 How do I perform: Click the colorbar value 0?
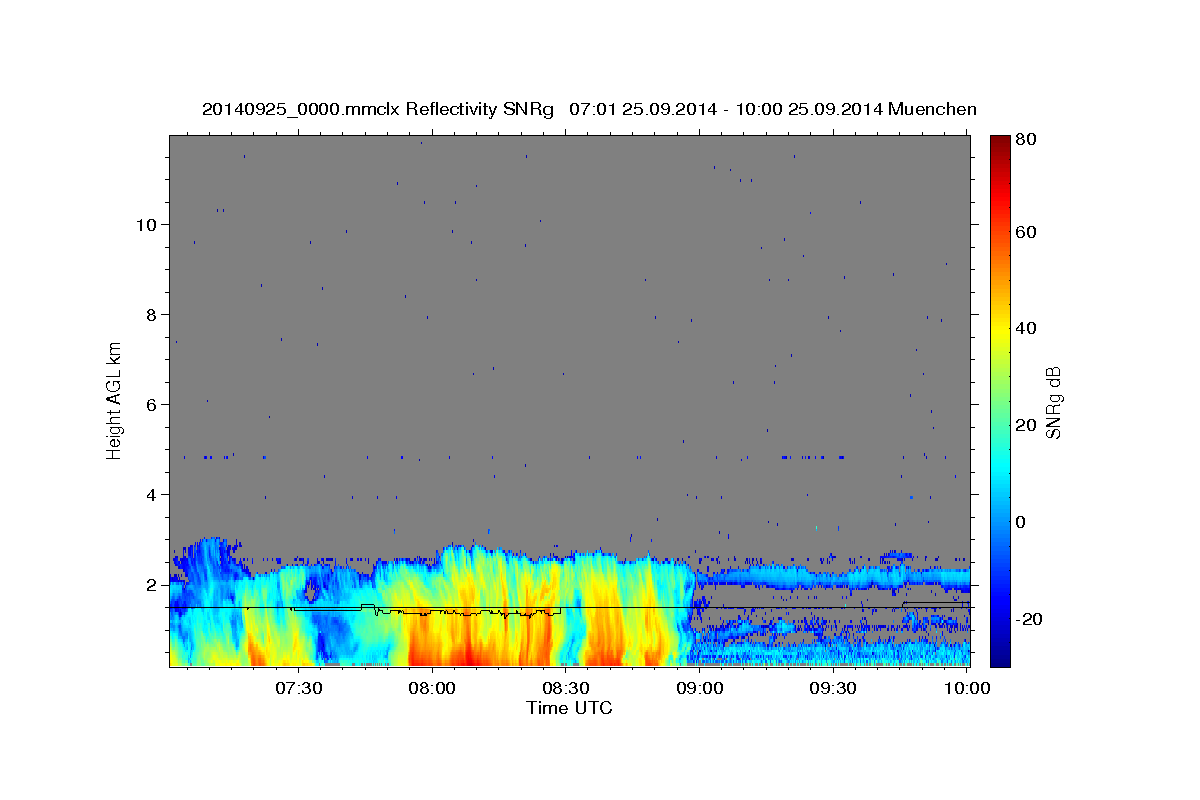pos(1023,522)
